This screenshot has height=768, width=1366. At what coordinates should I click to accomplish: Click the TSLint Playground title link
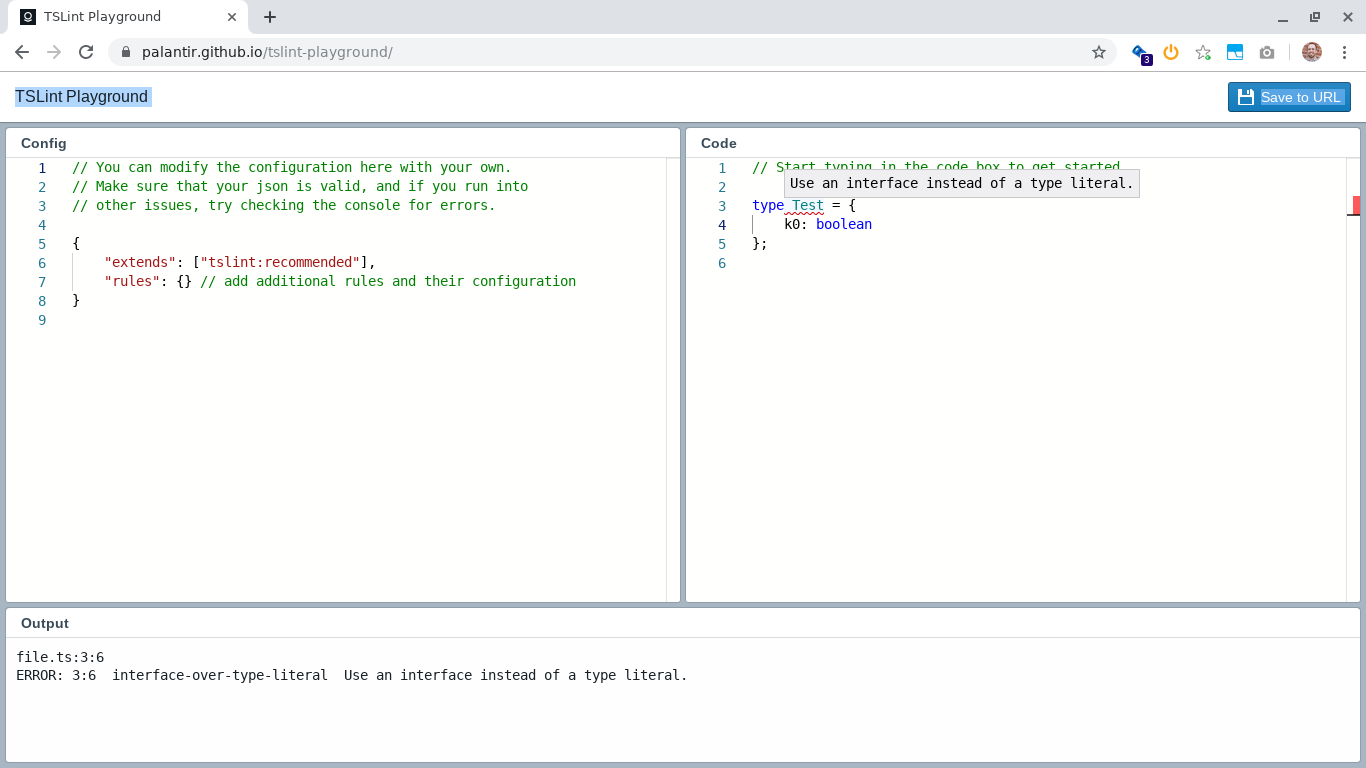pyautogui.click(x=82, y=96)
